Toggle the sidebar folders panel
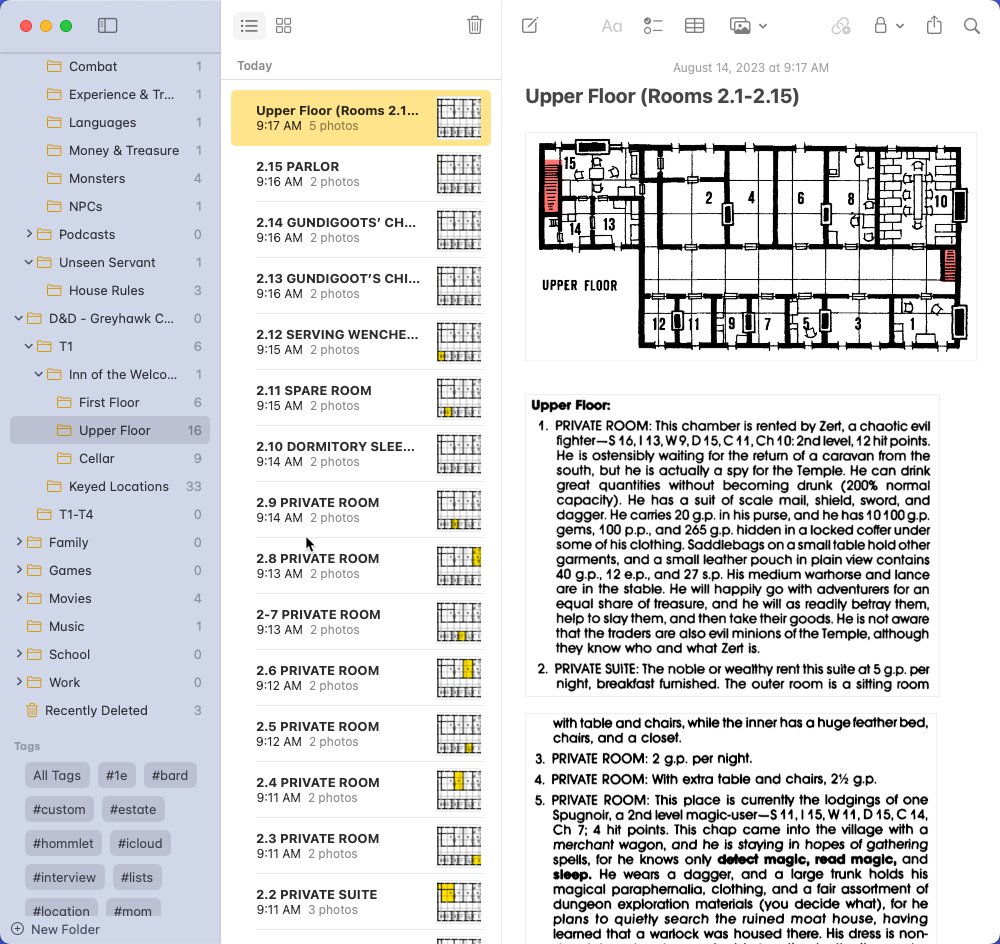This screenshot has width=1000, height=944. [107, 26]
